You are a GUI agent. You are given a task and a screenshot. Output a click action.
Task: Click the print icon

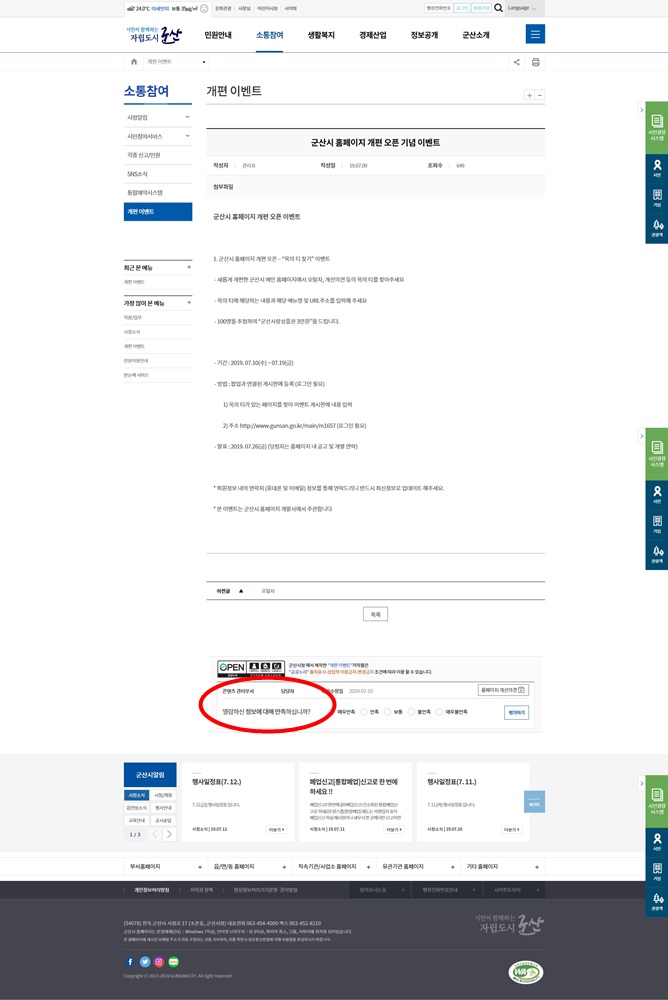[x=535, y=62]
